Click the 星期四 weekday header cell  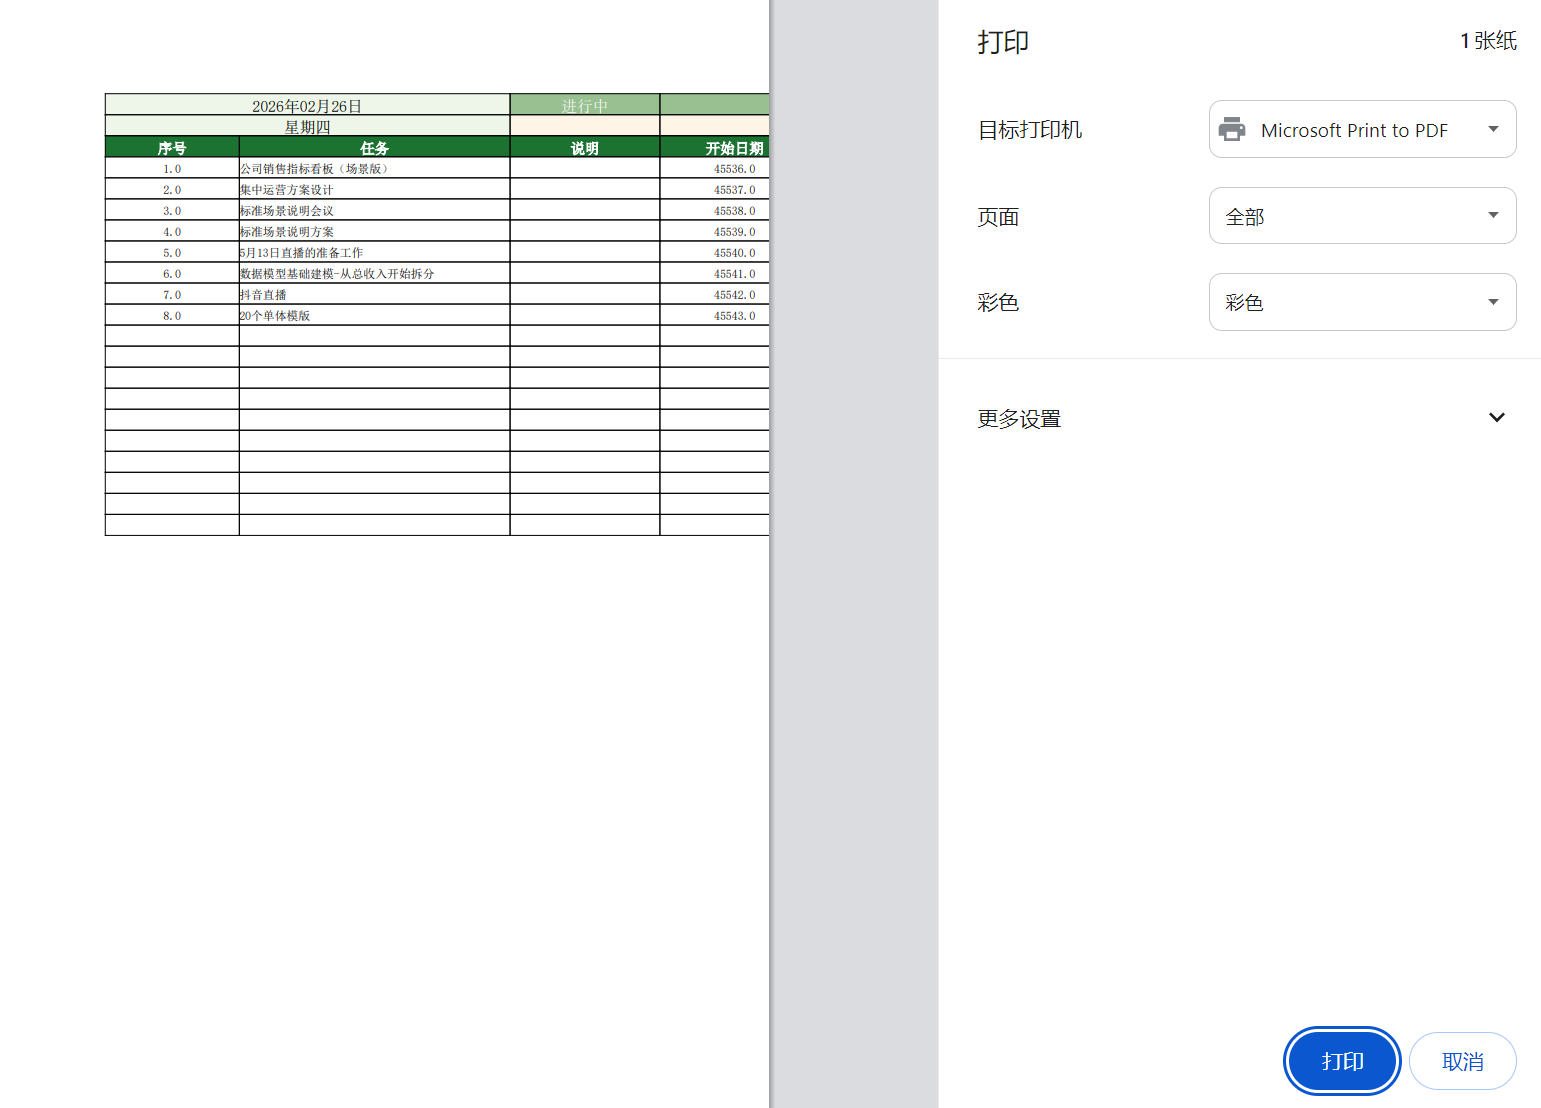click(307, 127)
